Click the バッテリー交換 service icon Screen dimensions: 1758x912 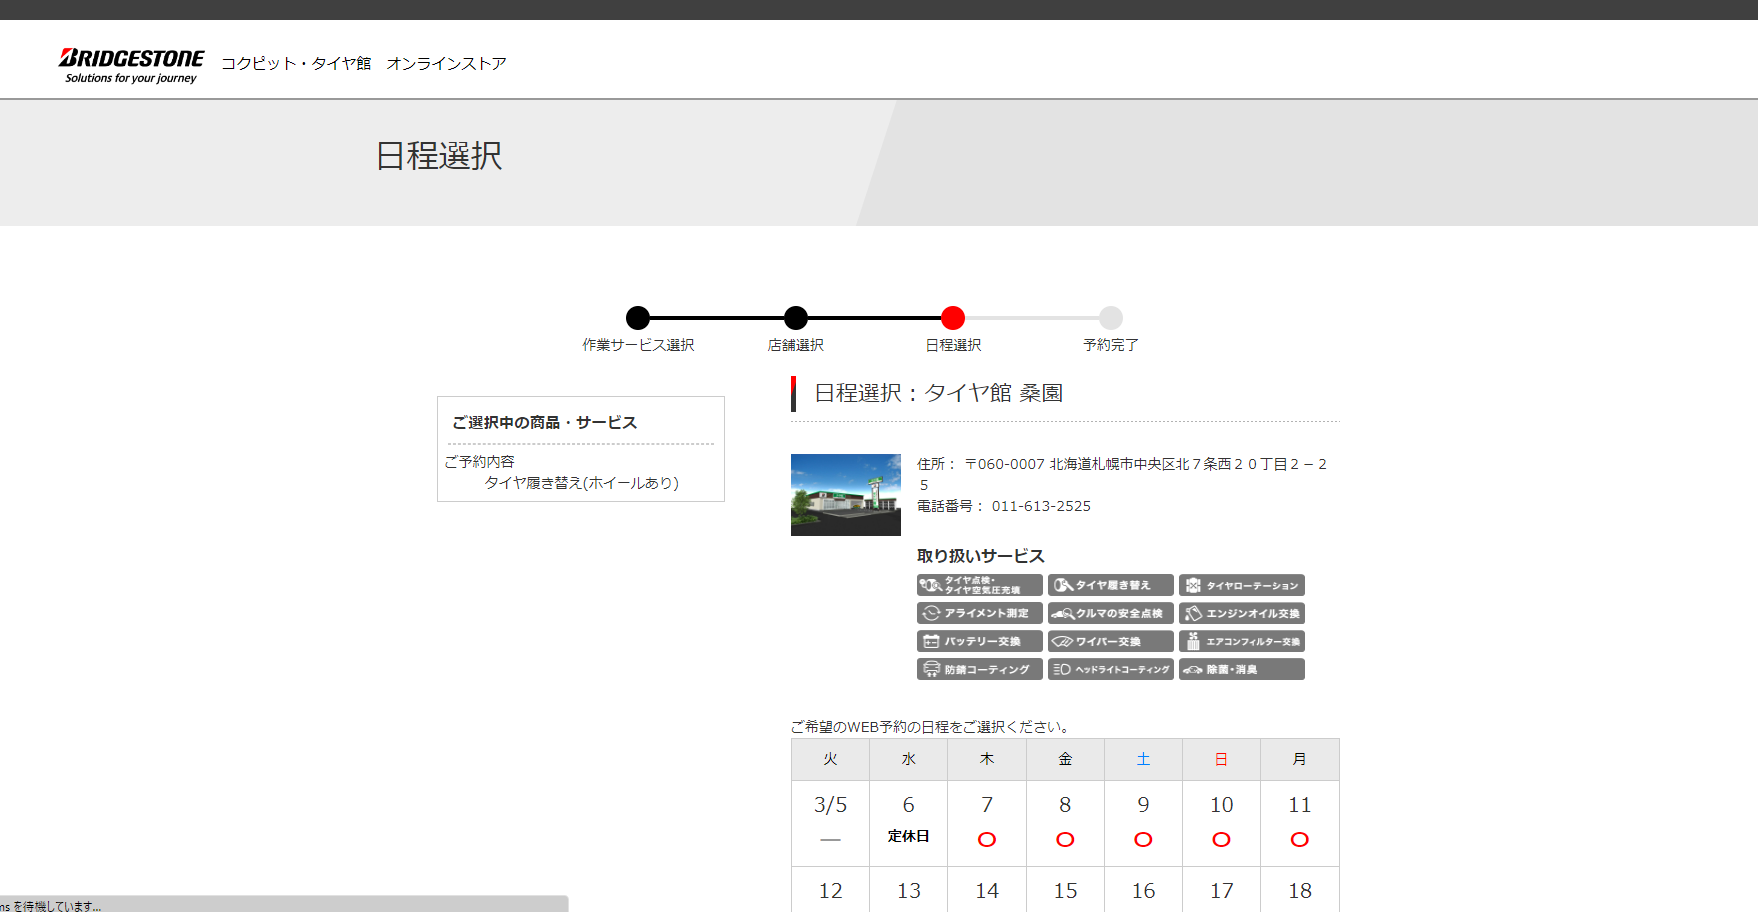979,641
